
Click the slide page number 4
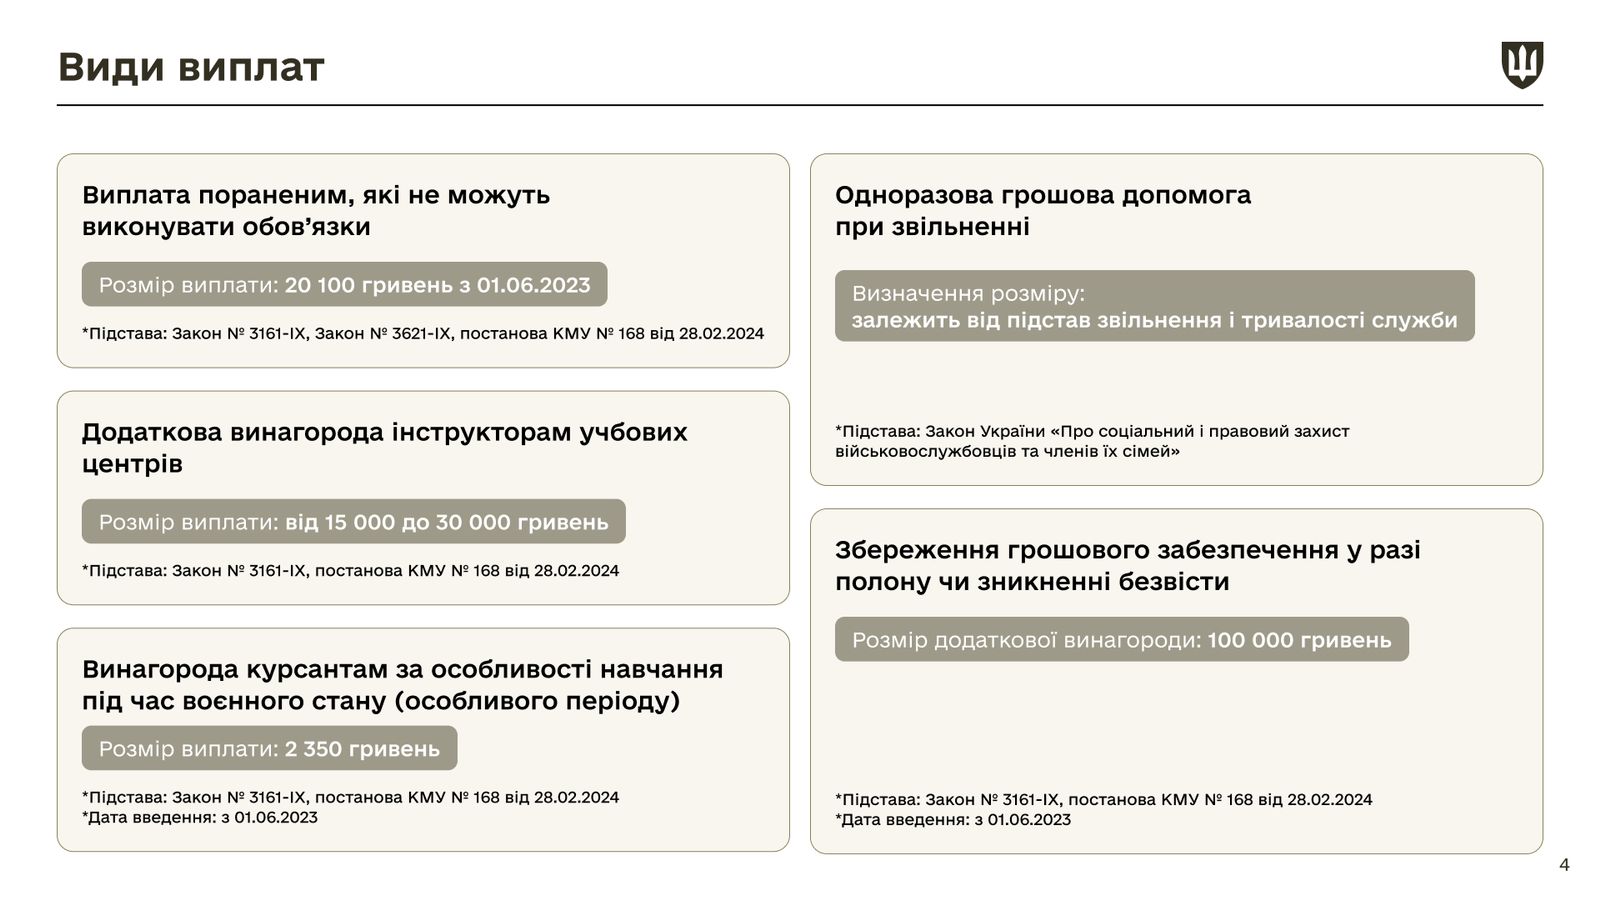[1564, 865]
